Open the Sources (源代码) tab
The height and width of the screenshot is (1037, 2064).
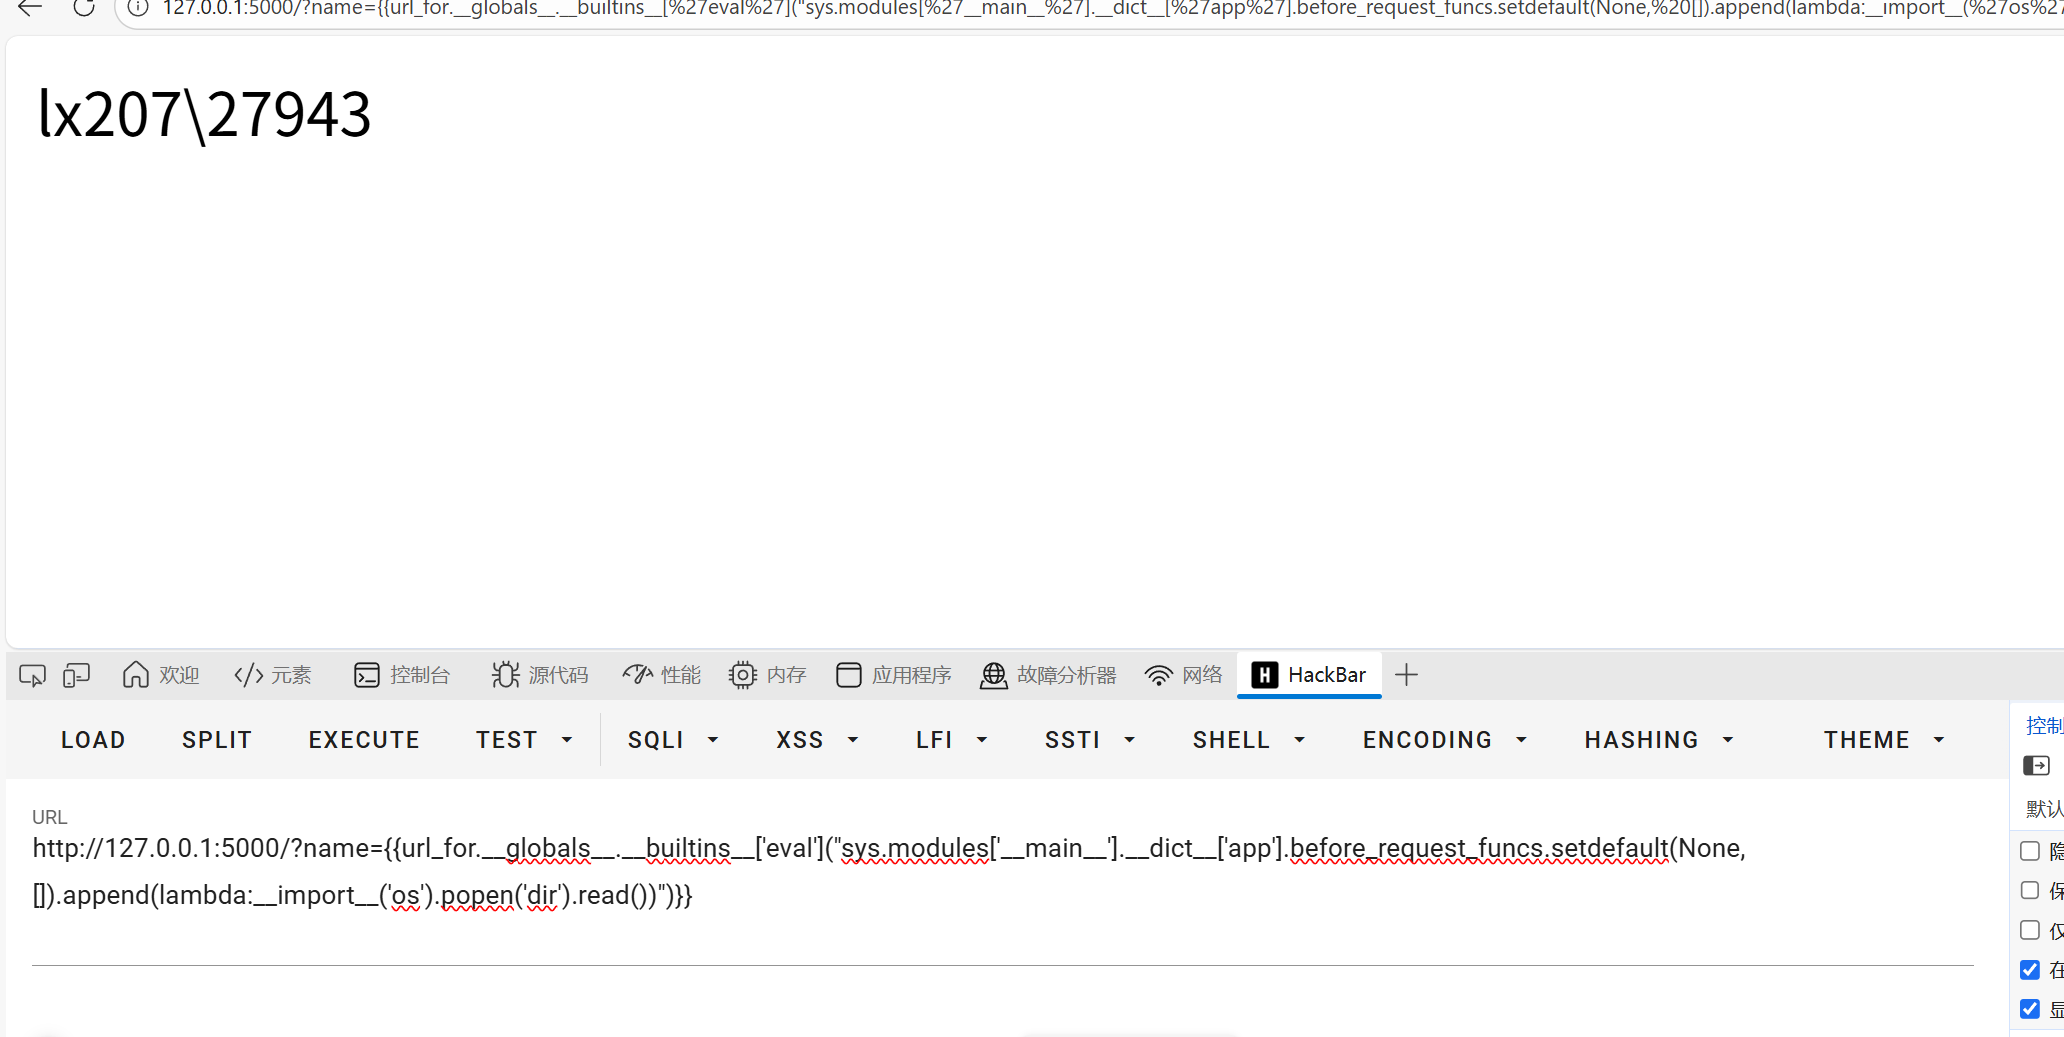tap(540, 675)
